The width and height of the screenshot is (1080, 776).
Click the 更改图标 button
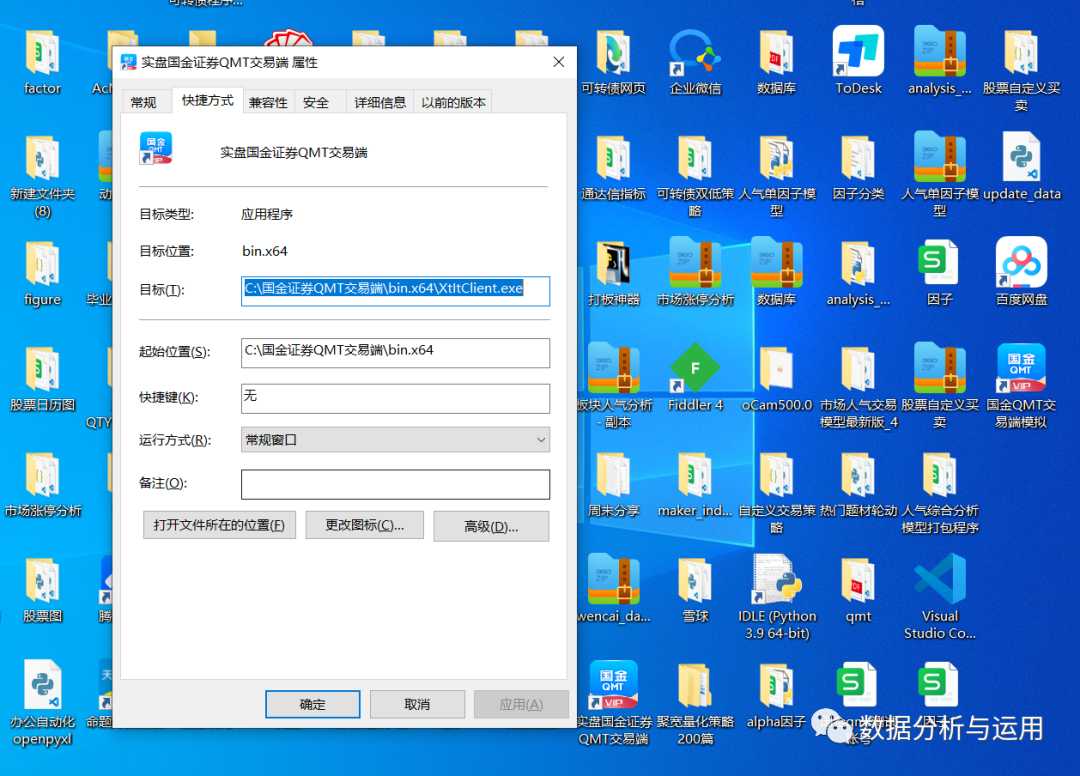pos(364,525)
